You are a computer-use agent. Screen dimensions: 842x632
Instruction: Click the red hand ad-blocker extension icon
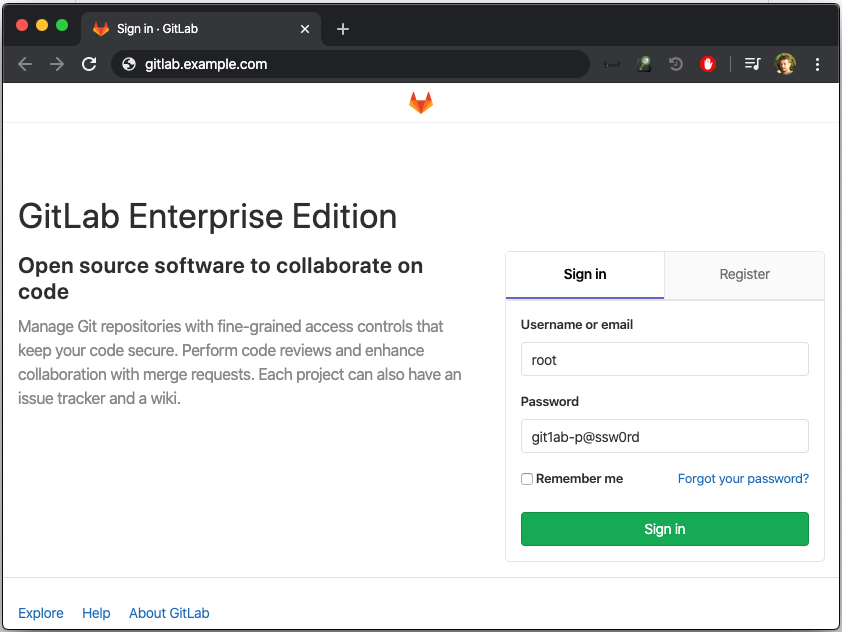[x=708, y=64]
